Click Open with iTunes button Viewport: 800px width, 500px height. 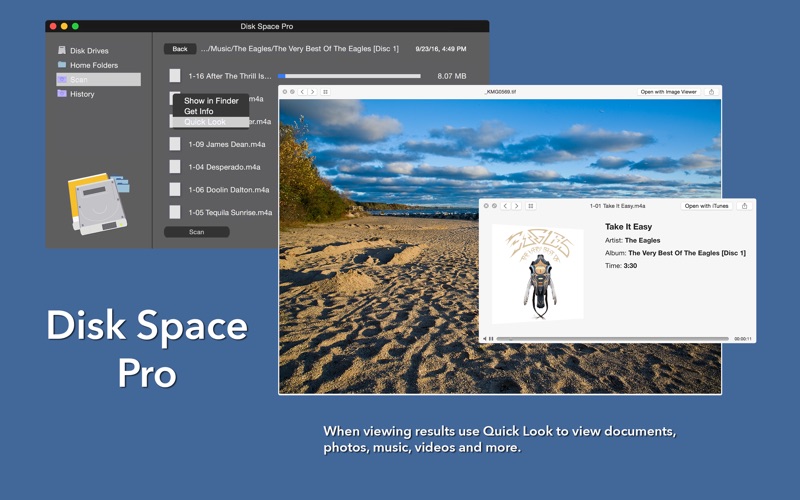(707, 206)
